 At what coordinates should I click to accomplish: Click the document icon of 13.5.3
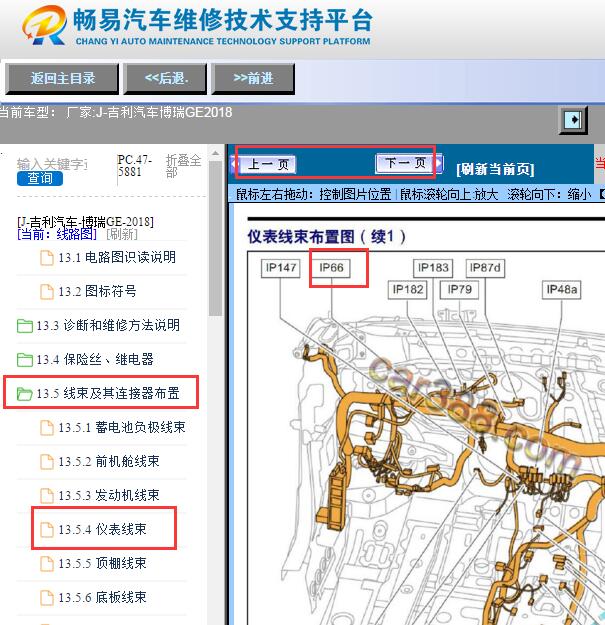pos(47,495)
